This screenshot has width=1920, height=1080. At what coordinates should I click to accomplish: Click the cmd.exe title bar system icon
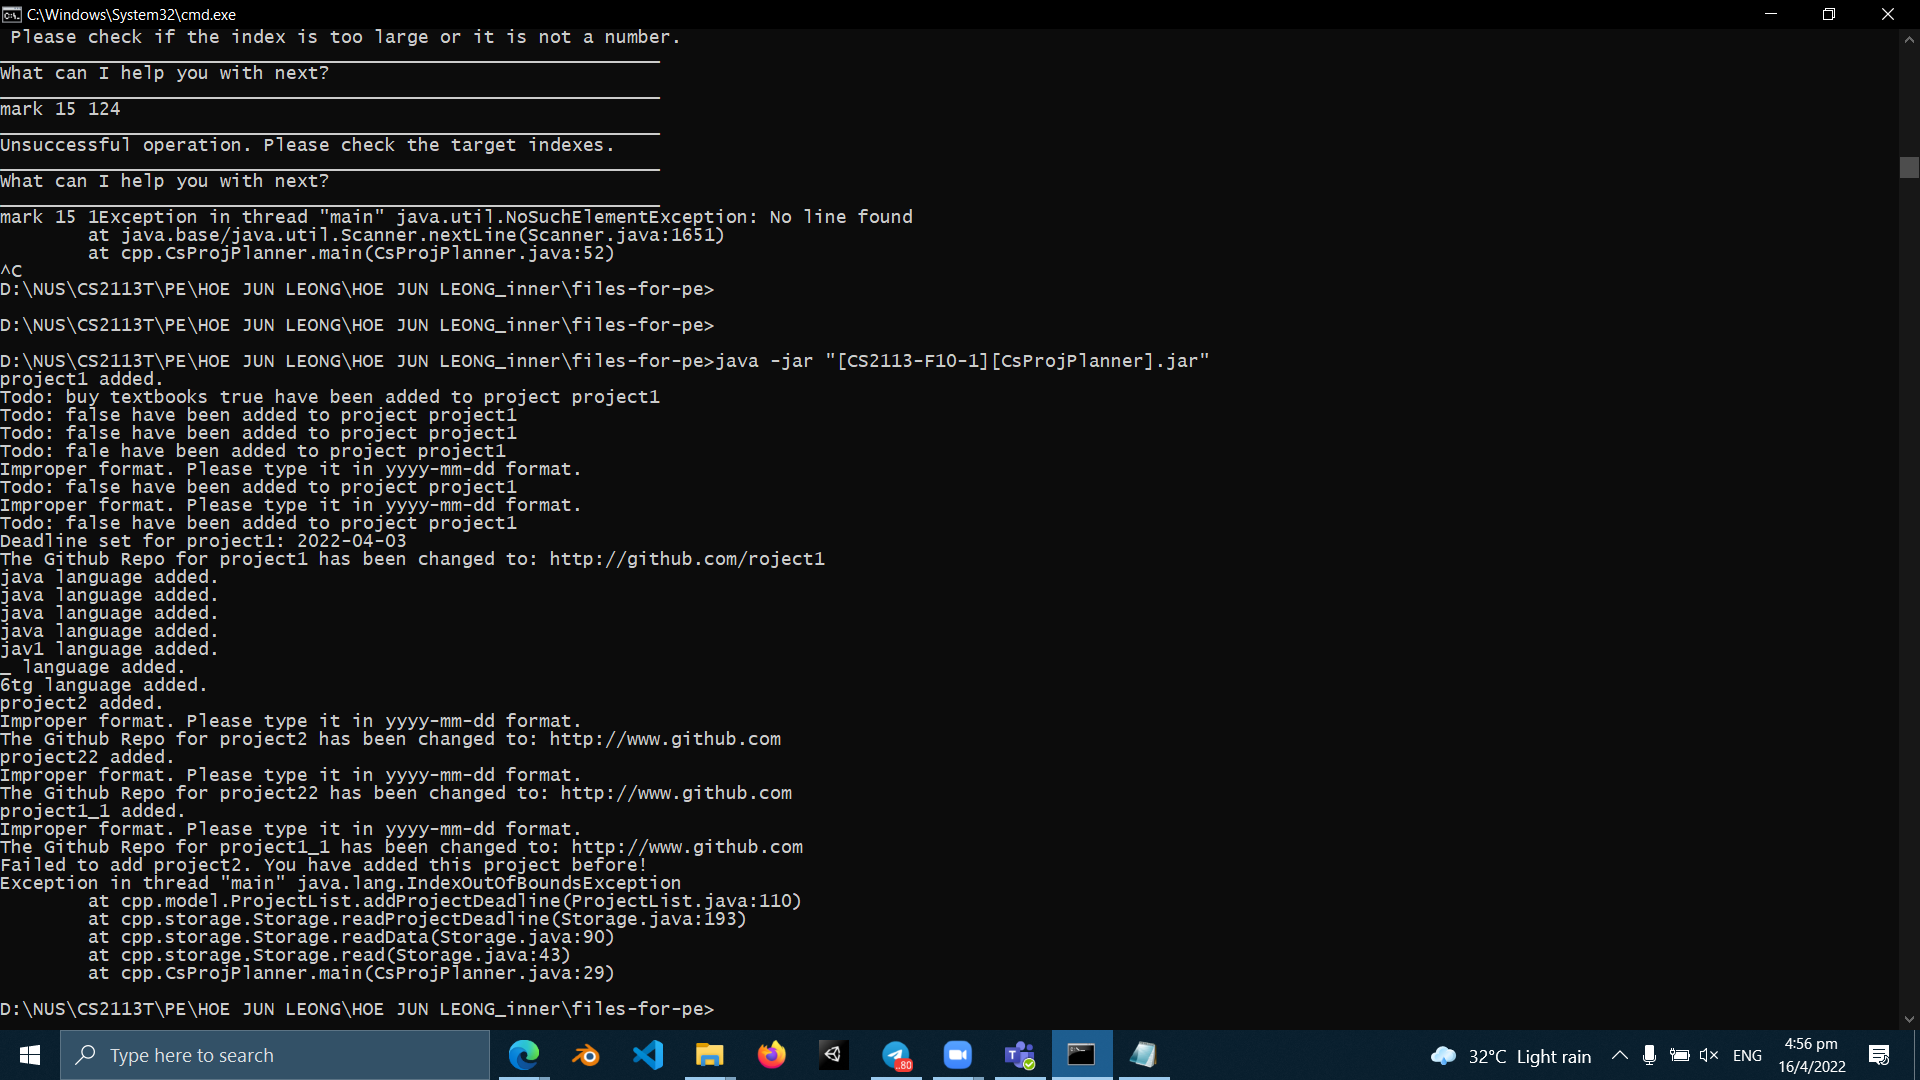coord(12,14)
